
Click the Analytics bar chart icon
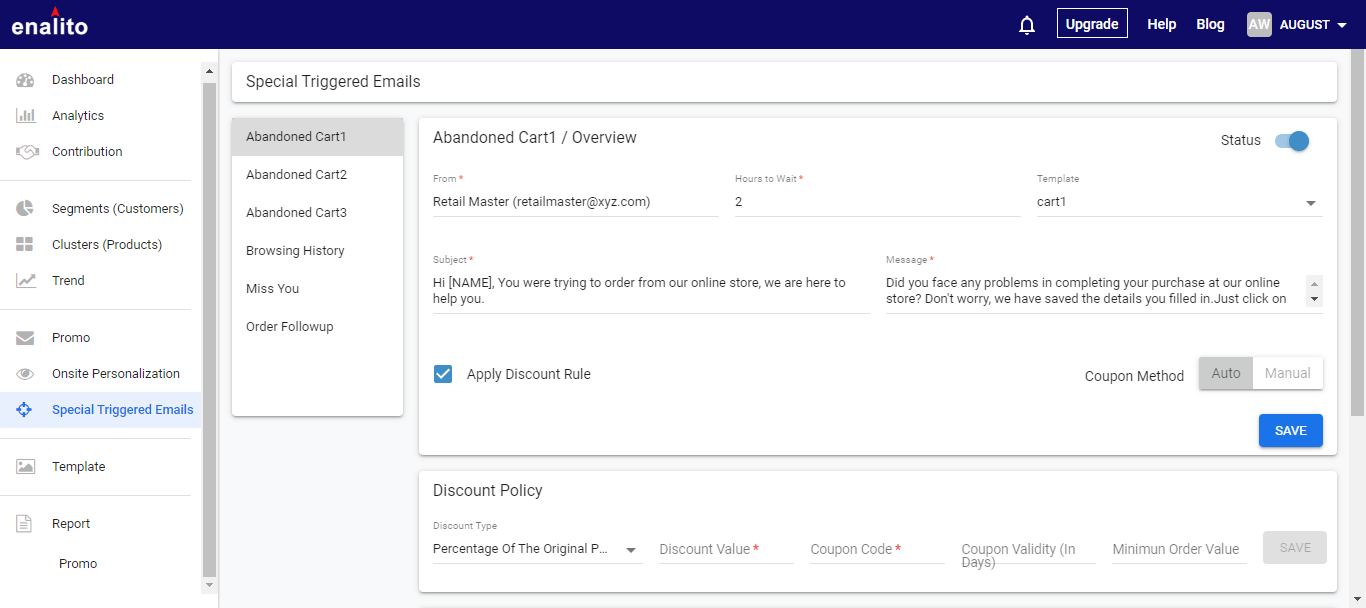click(x=26, y=116)
